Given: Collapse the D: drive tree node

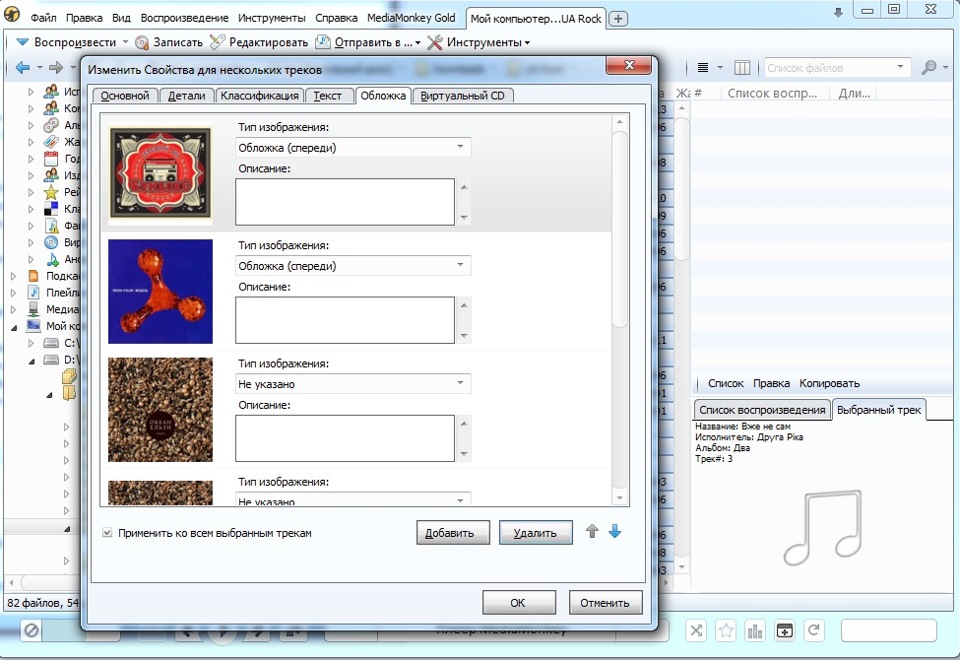Looking at the screenshot, I should [x=31, y=361].
